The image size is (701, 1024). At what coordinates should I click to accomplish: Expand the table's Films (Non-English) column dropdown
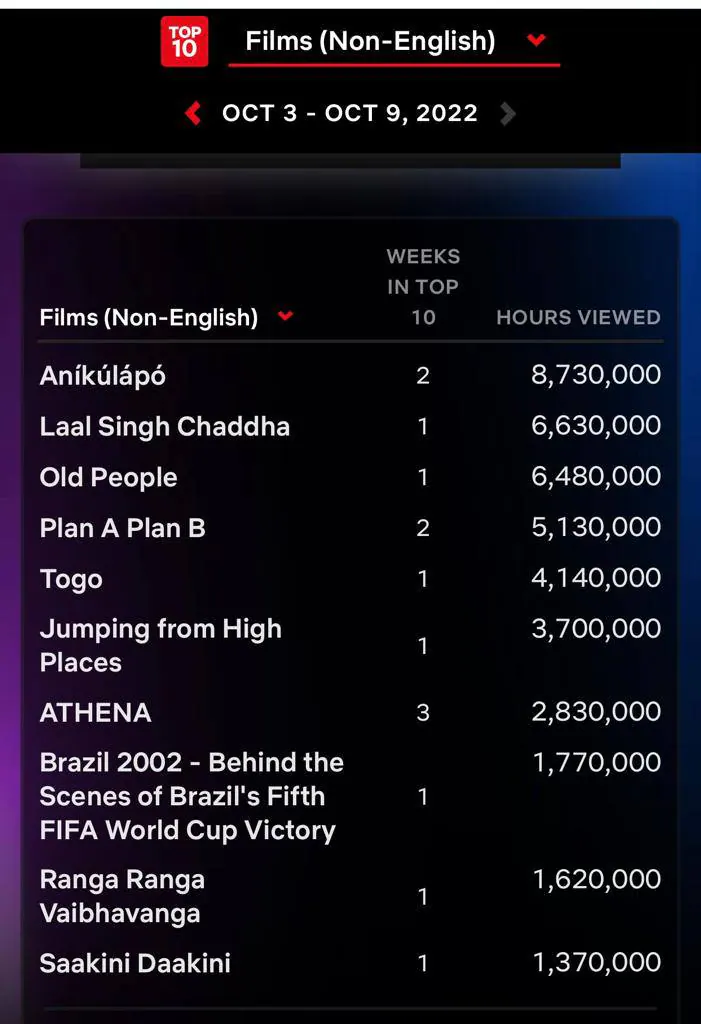pyautogui.click(x=285, y=316)
